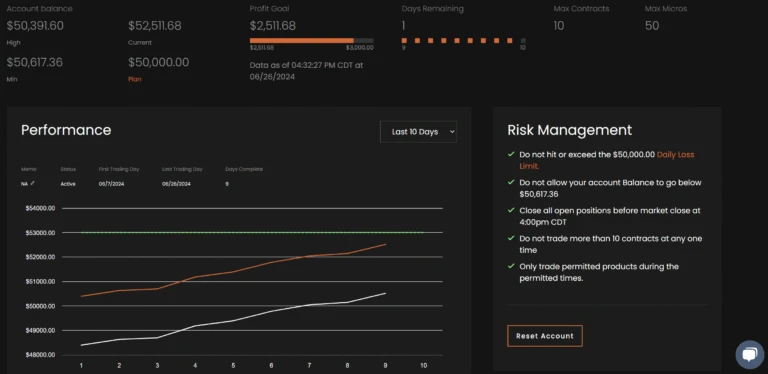Click the 4:00pm CDT market close rule

pos(610,216)
